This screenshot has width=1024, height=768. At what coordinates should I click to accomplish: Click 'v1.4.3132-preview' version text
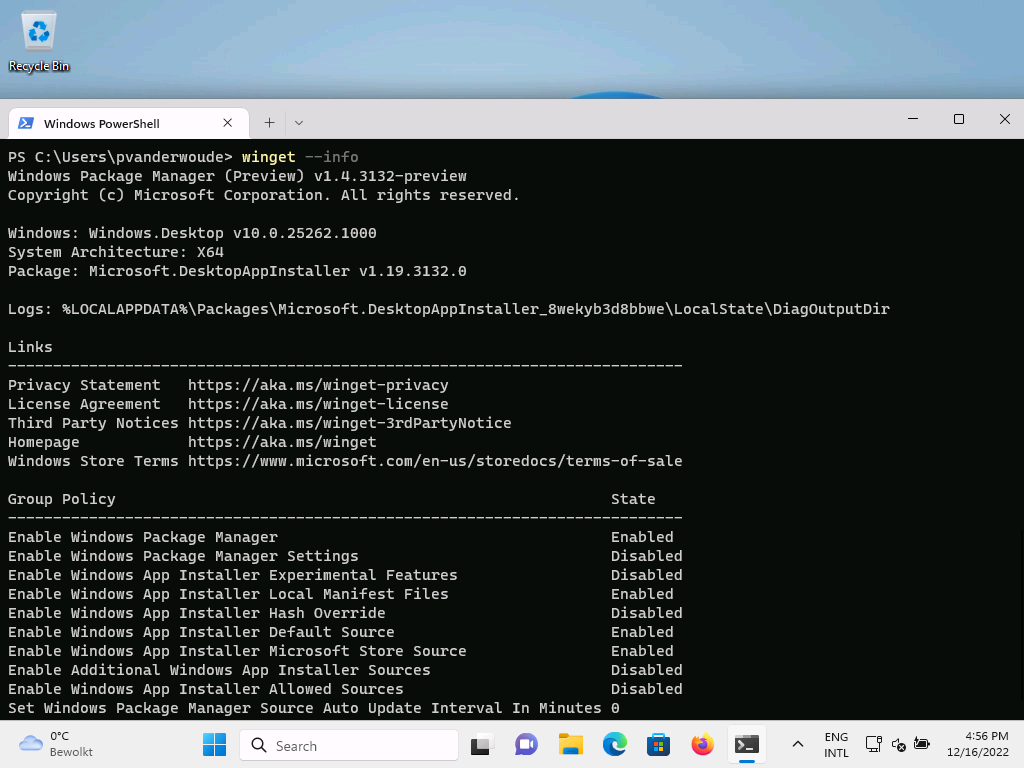coord(391,176)
